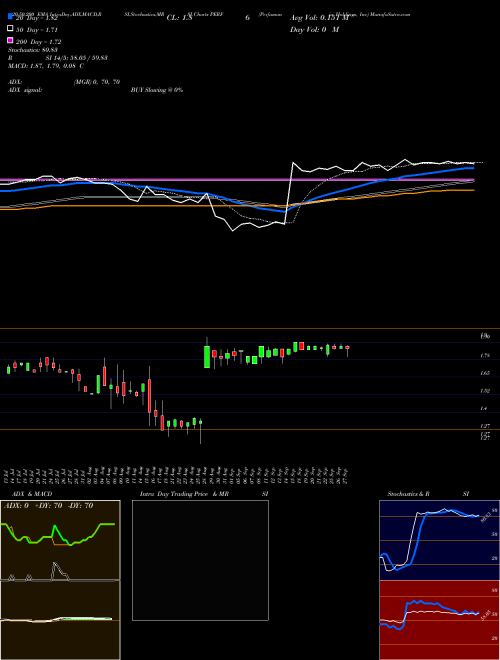This screenshot has width=500, height=660.
Task: Click 'ADX: 0 +DY: 70 -DY: 70' readout
Action: (48, 506)
